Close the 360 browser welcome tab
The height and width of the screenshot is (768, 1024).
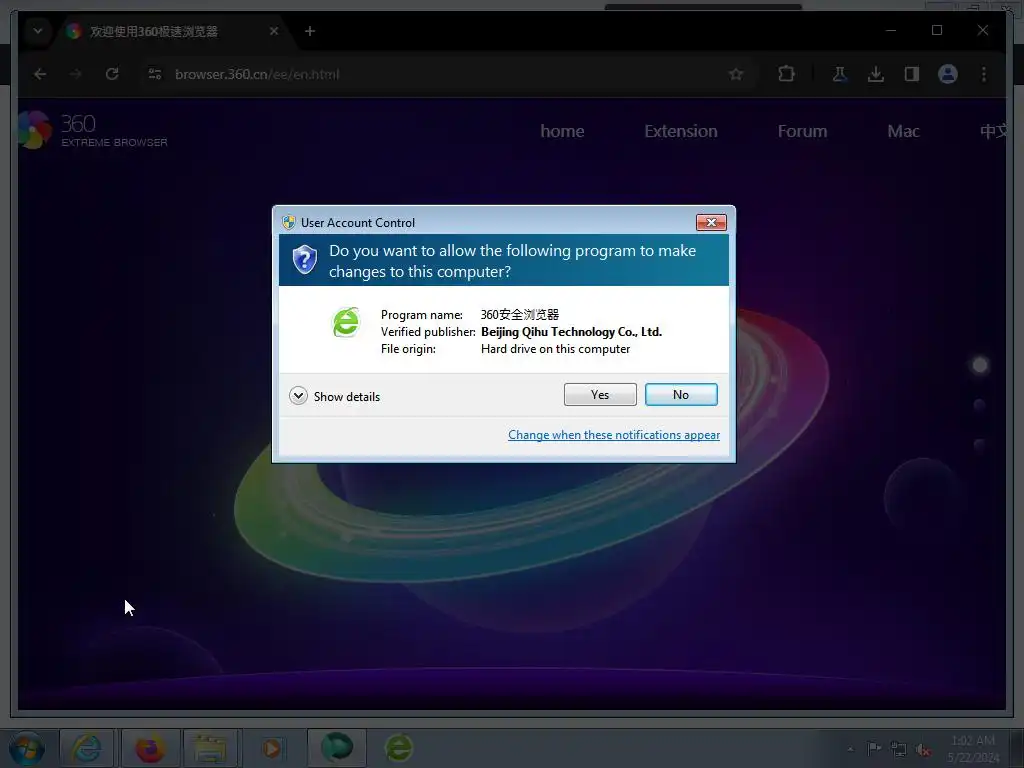274,31
